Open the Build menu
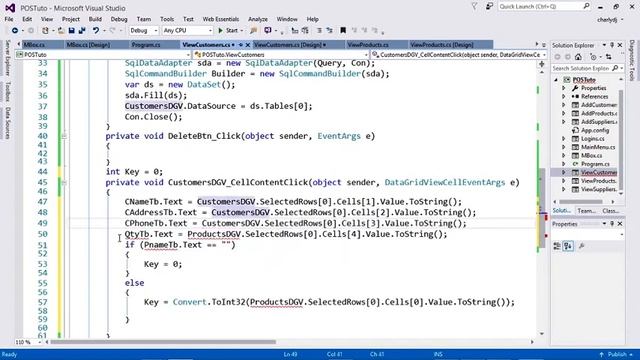This screenshot has width=640, height=360. pyautogui.click(x=95, y=19)
